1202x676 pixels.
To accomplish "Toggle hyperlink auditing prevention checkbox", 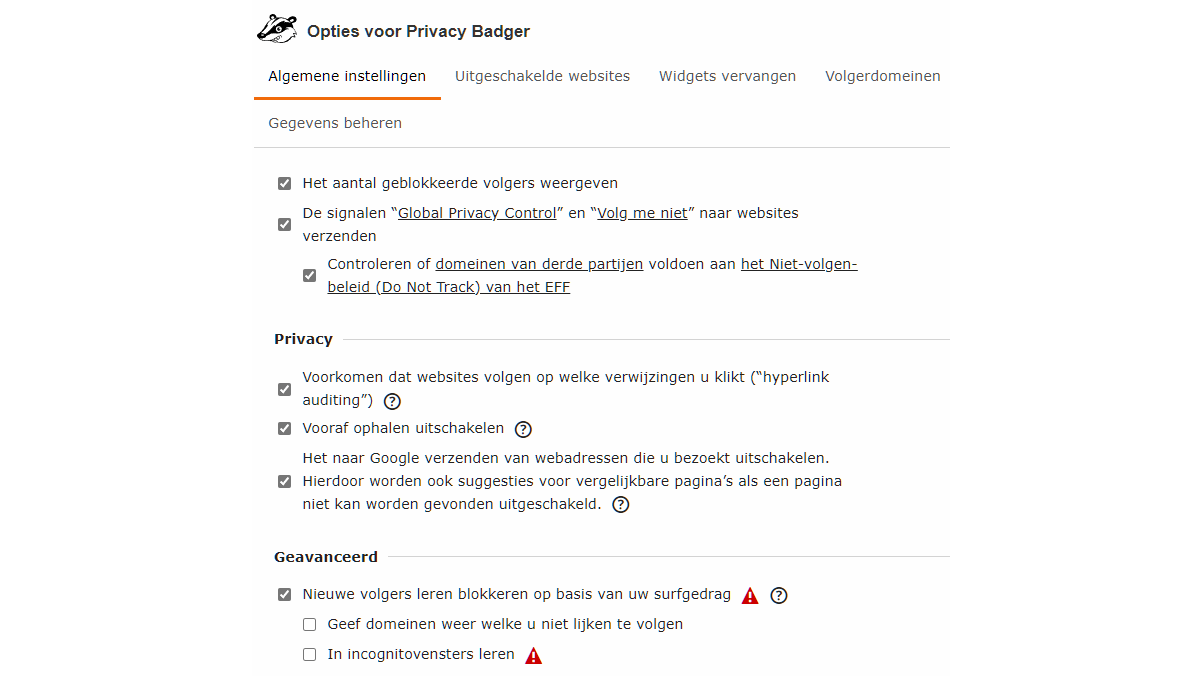I will click(x=285, y=389).
